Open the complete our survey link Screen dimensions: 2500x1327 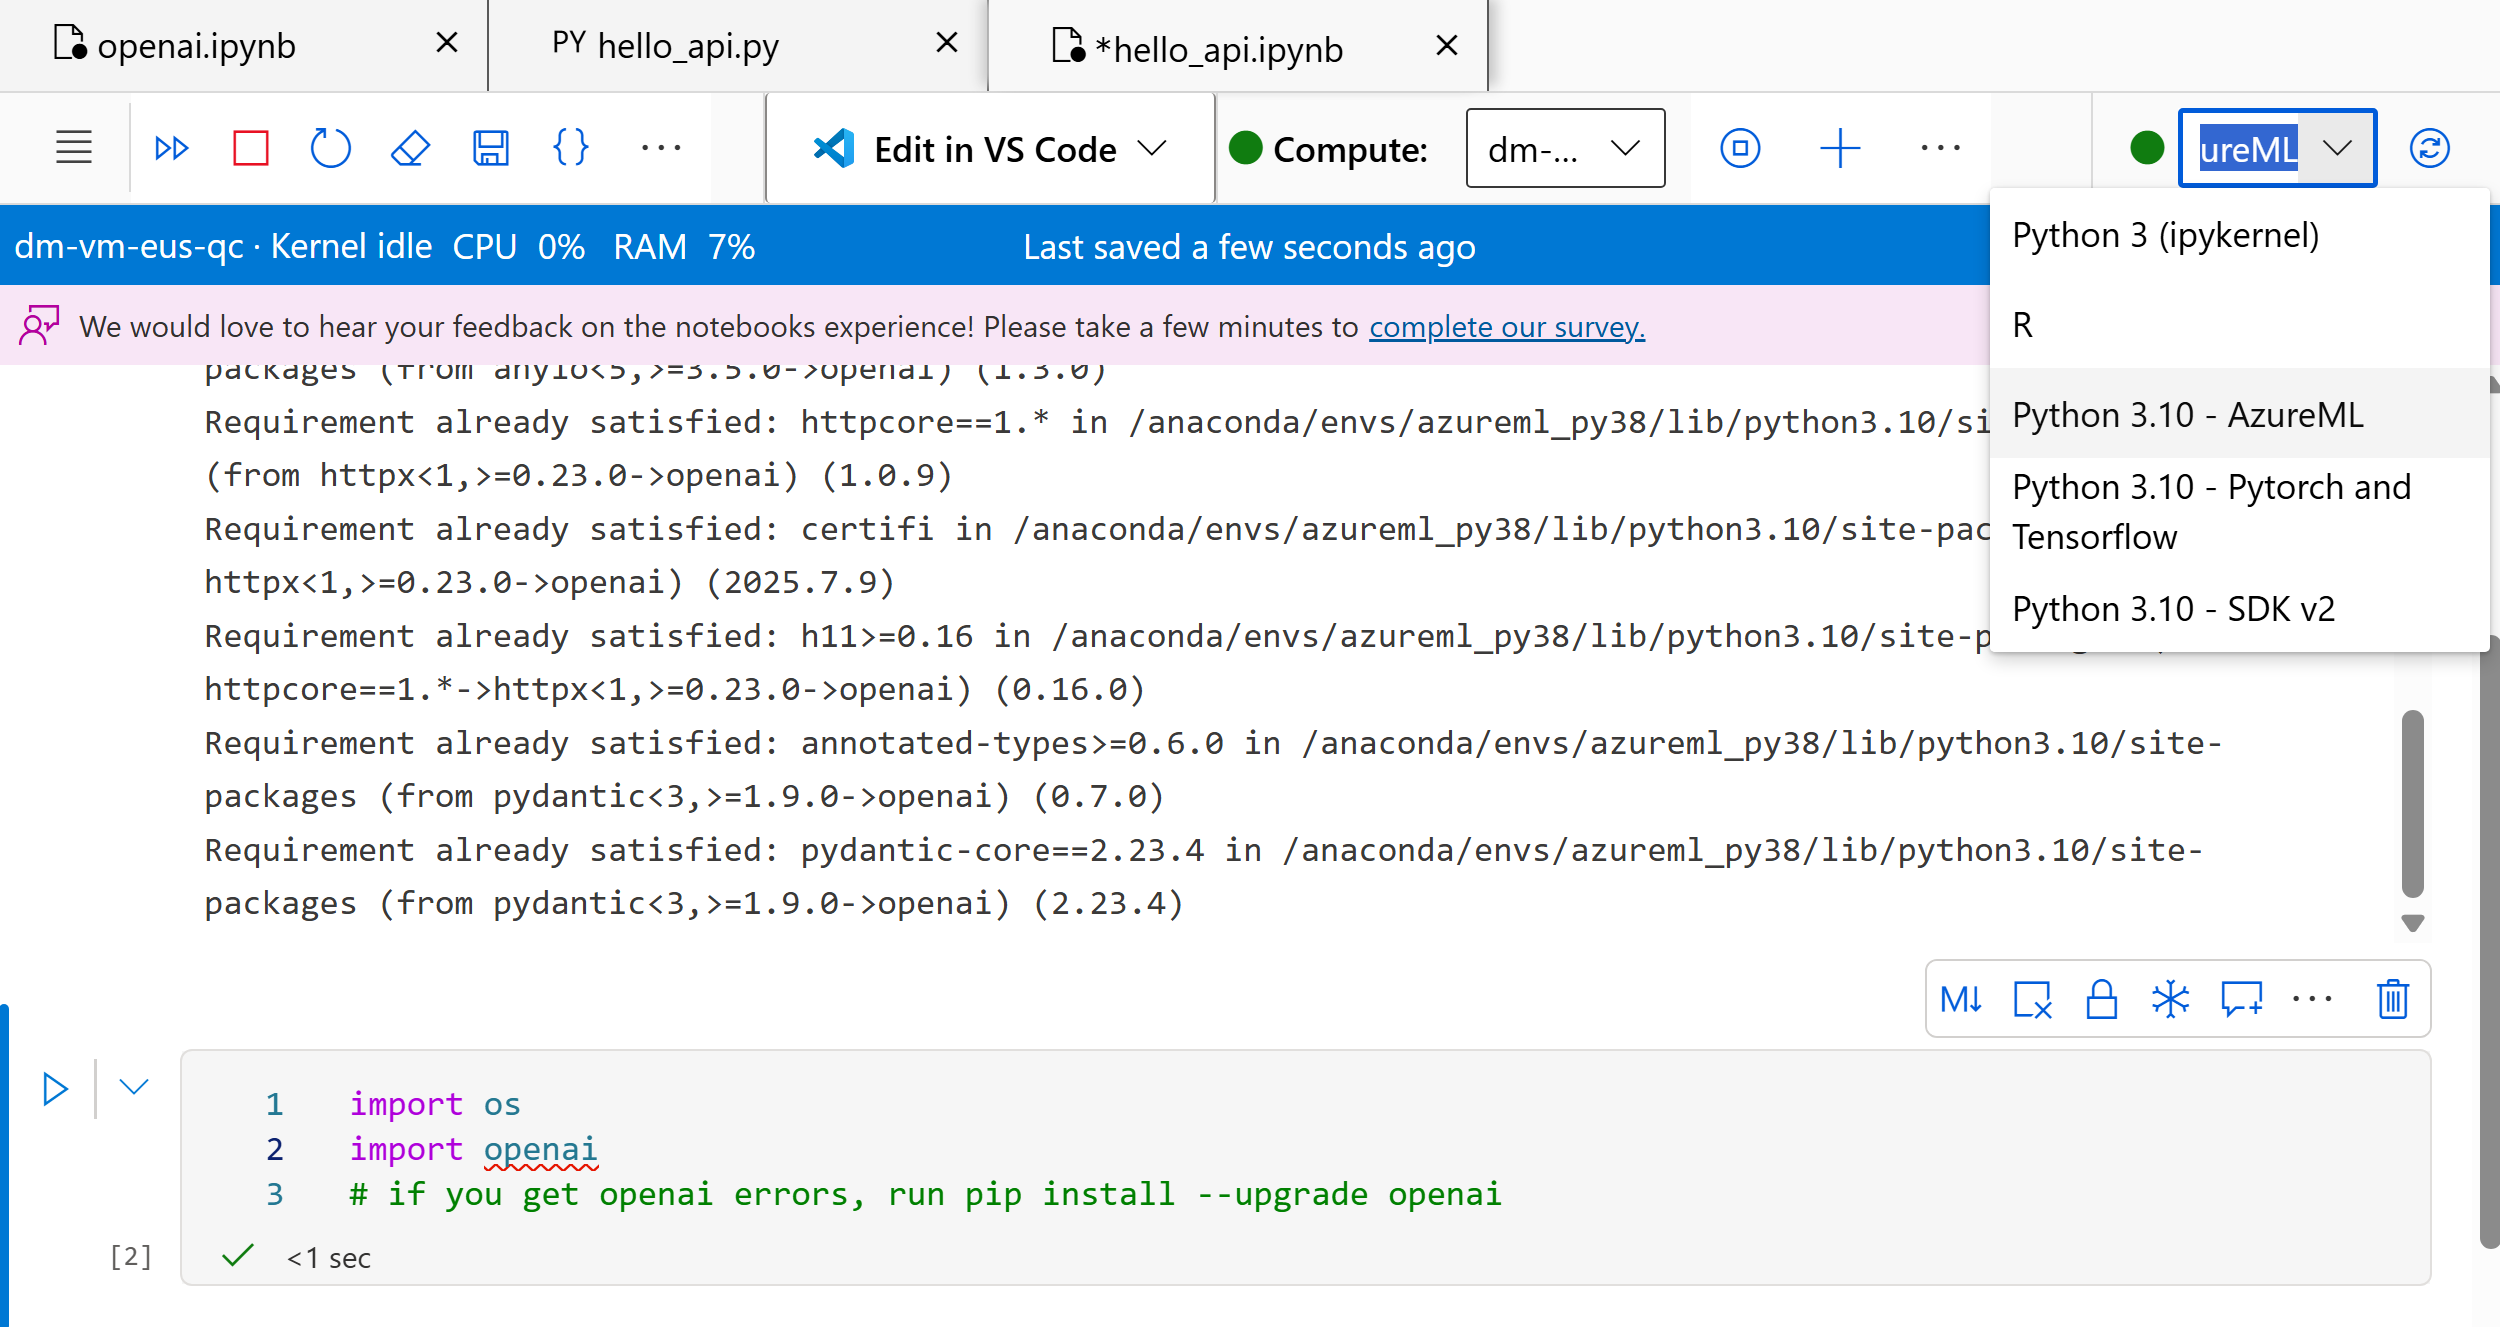(1506, 327)
